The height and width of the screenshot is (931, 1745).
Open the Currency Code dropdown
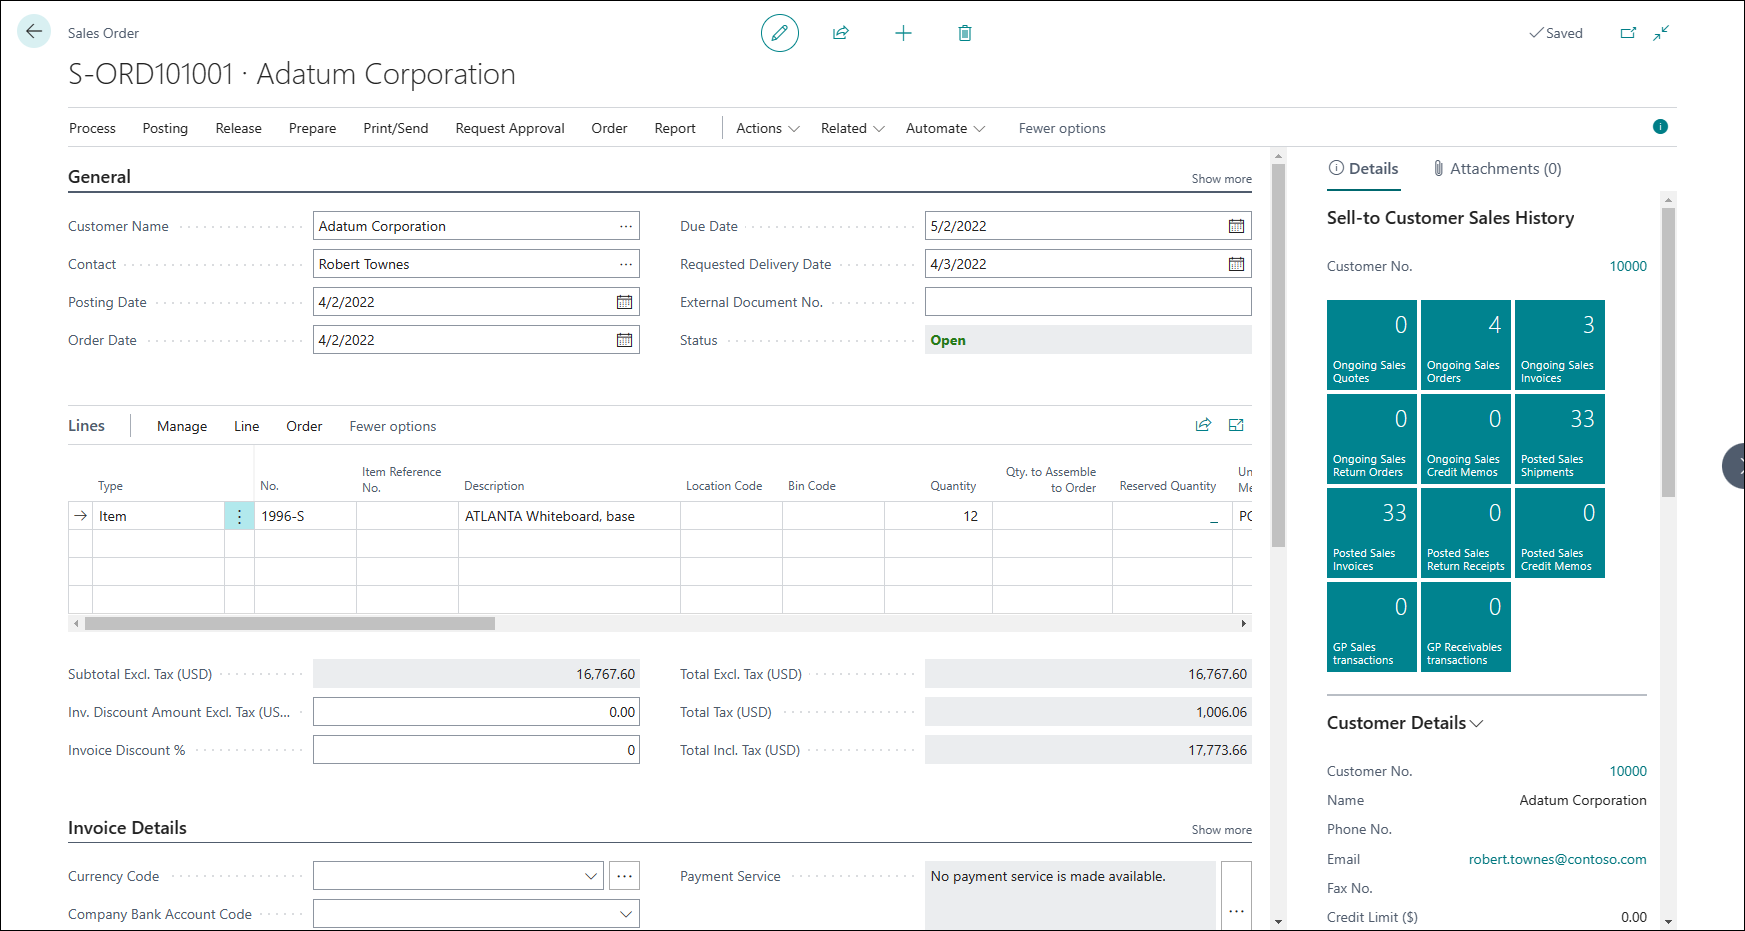tap(591, 876)
